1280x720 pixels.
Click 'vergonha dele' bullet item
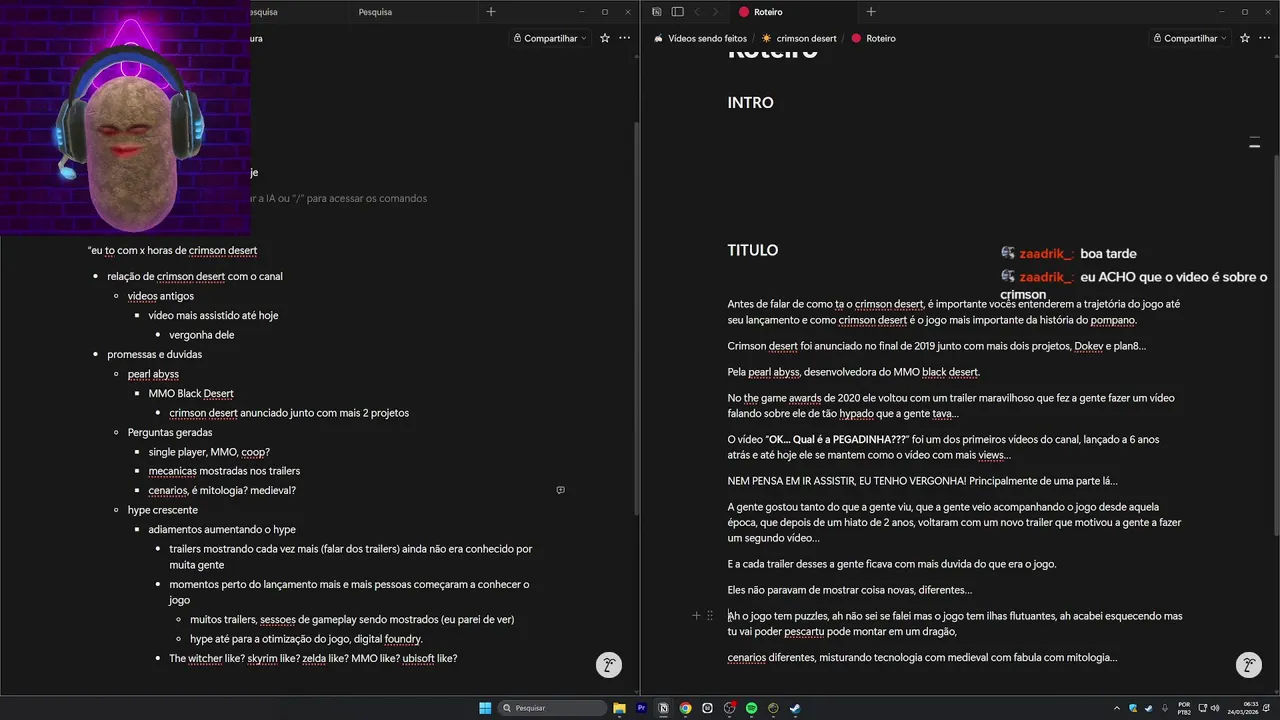(x=201, y=335)
